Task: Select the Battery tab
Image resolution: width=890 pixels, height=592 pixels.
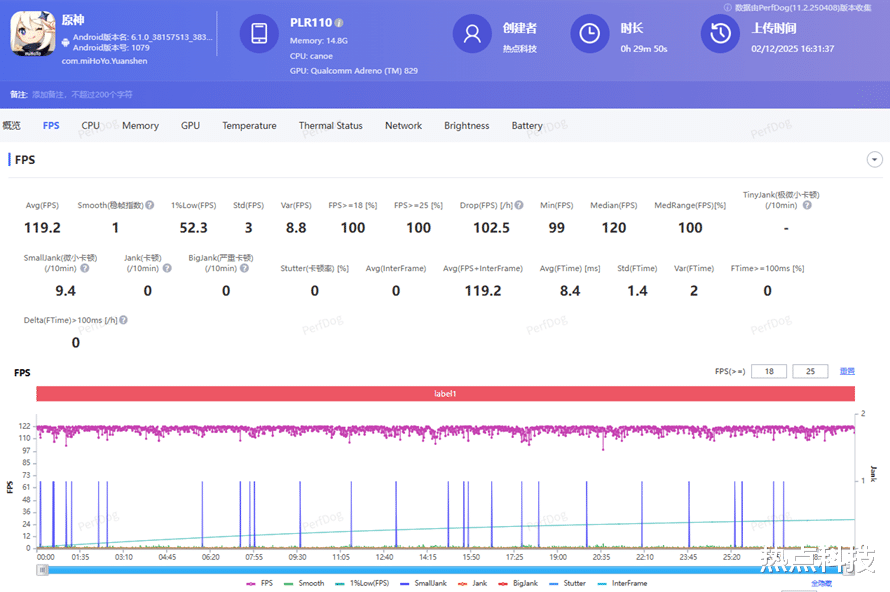Action: (x=527, y=126)
